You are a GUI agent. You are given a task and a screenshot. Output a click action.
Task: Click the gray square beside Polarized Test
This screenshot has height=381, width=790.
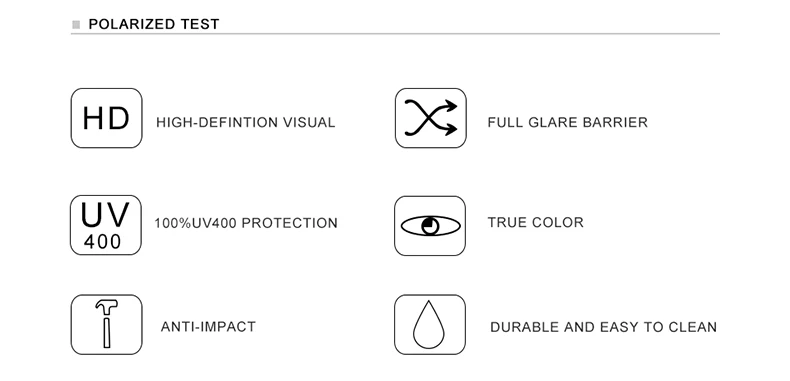point(76,24)
